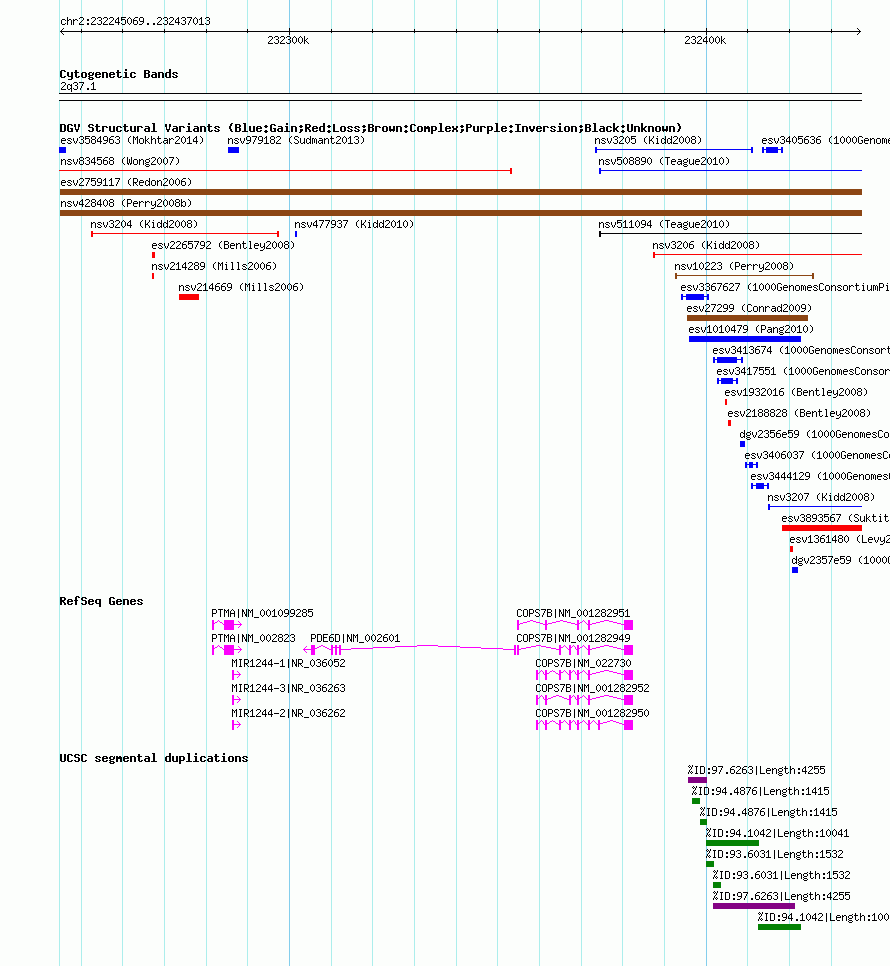Select the nsv3206 (Kidd2008) label

(x=706, y=245)
